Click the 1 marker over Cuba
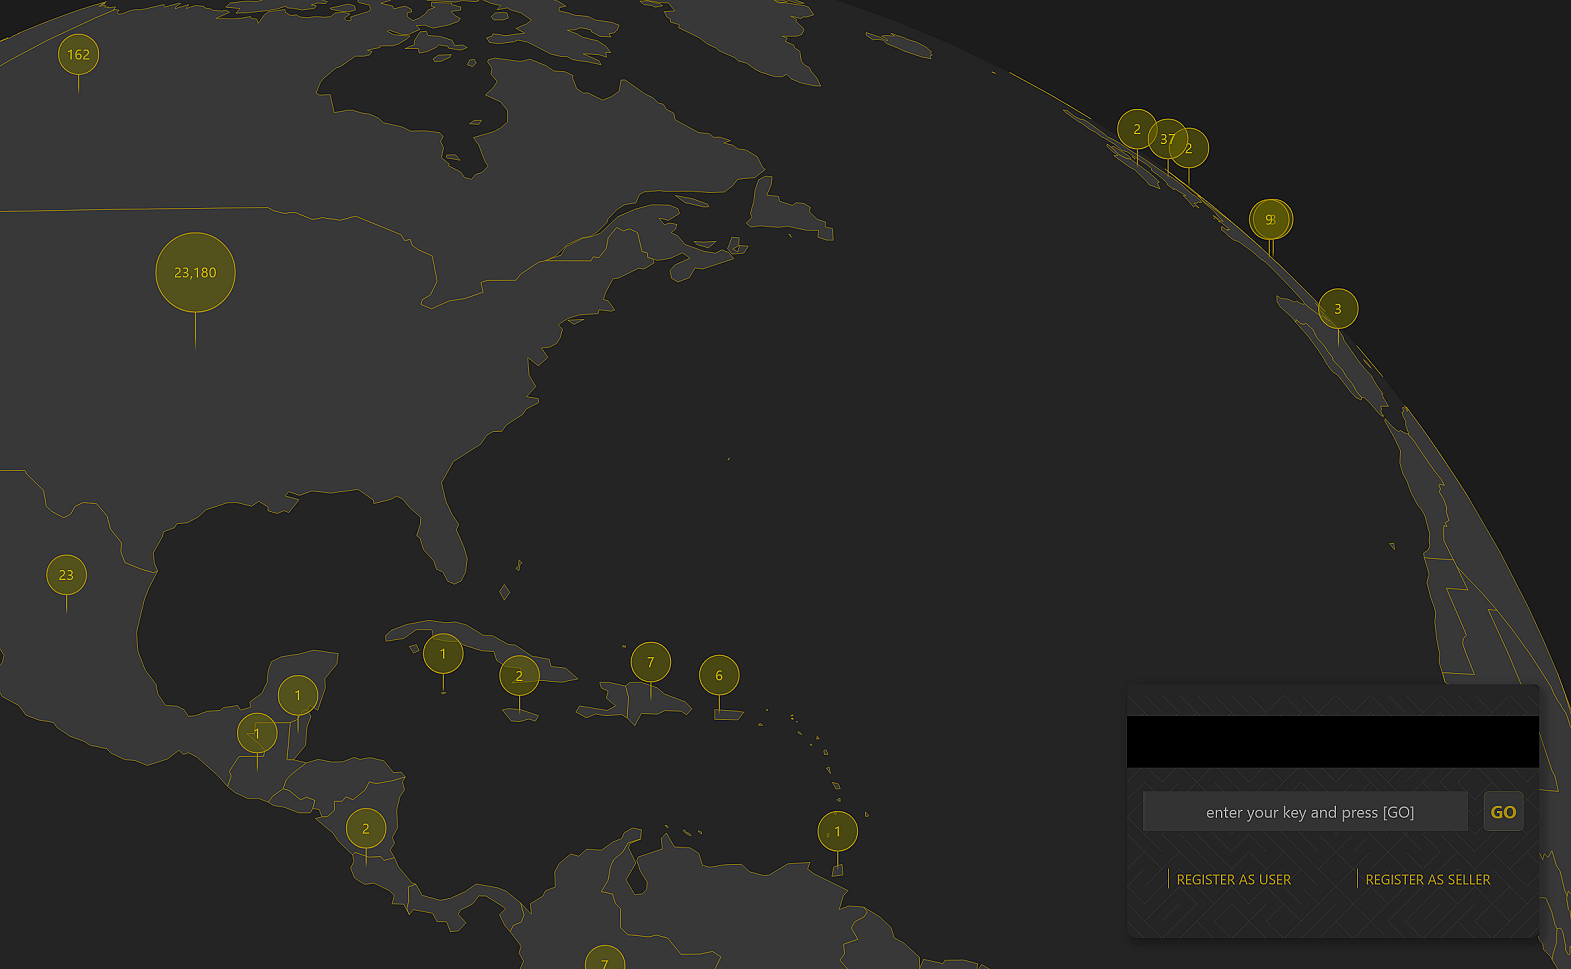 (x=443, y=654)
